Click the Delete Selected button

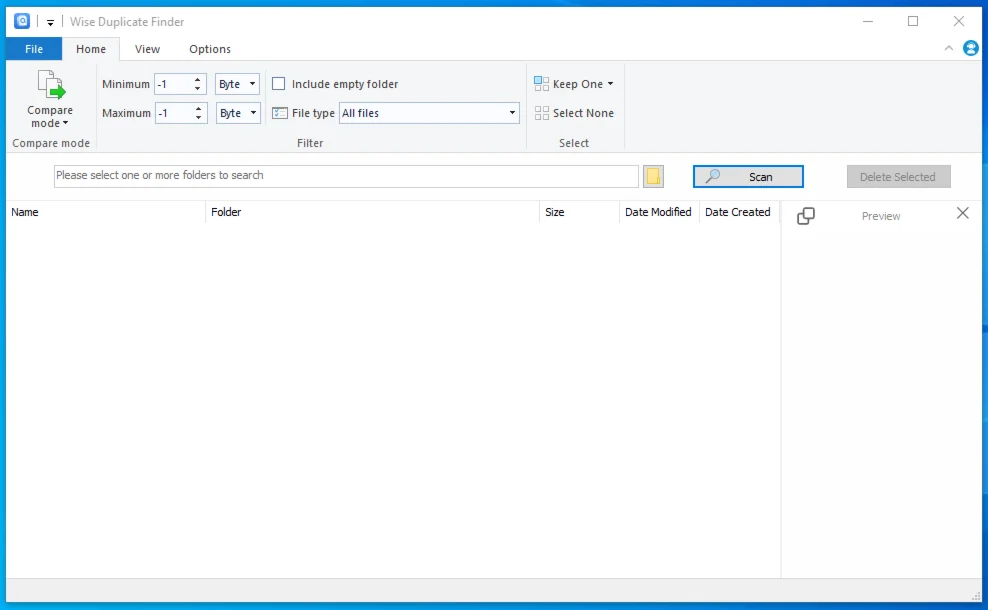[x=899, y=176]
